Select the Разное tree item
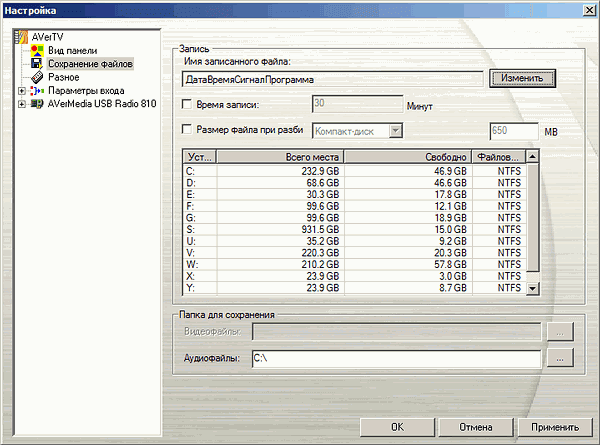 (x=64, y=77)
